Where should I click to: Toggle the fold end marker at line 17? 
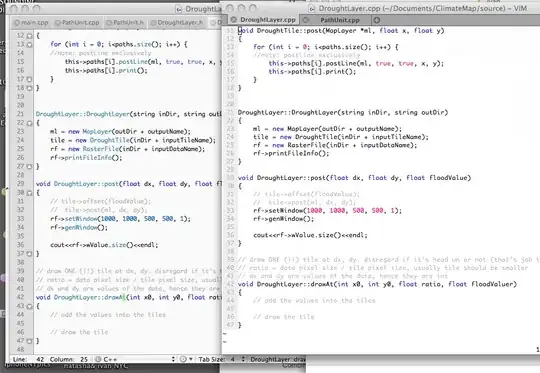point(29,79)
